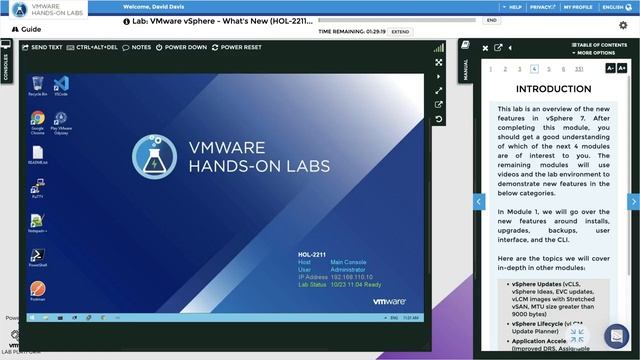Viewport: 640px width, 360px height.
Task: Open the Play VMware Odyssey shortcut
Action: click(61, 122)
